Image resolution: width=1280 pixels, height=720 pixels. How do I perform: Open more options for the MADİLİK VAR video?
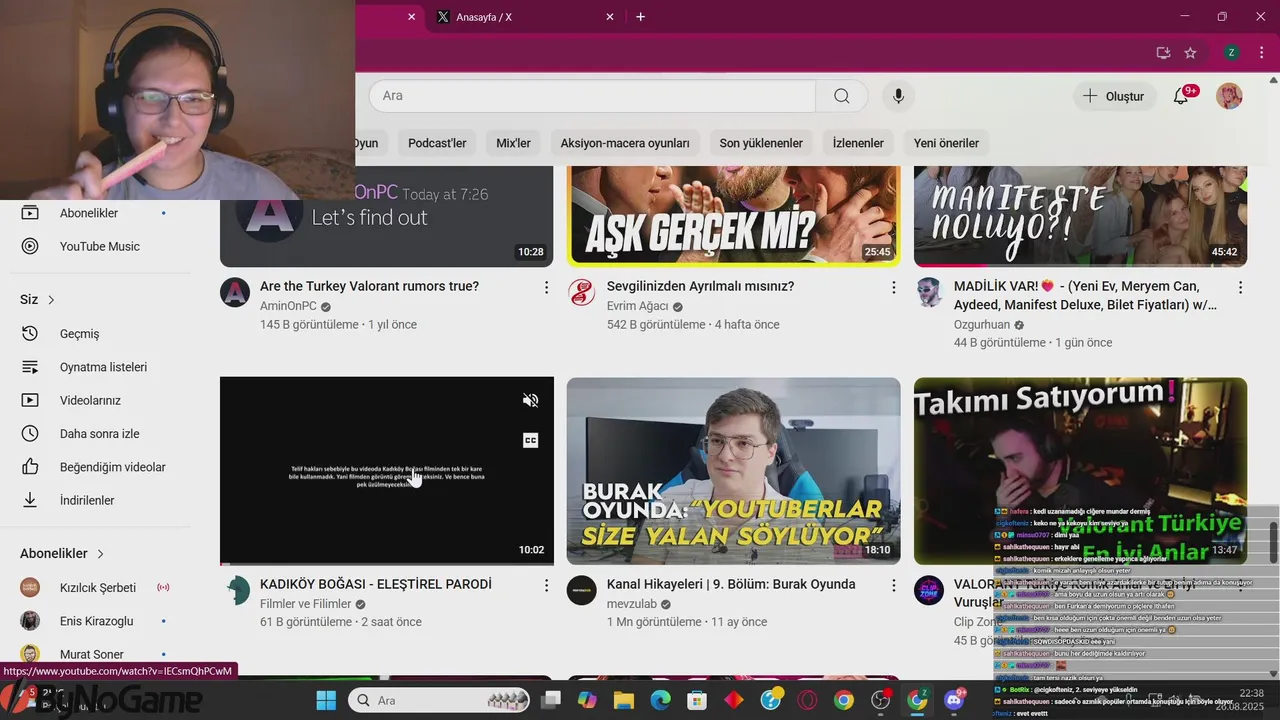click(x=1240, y=287)
